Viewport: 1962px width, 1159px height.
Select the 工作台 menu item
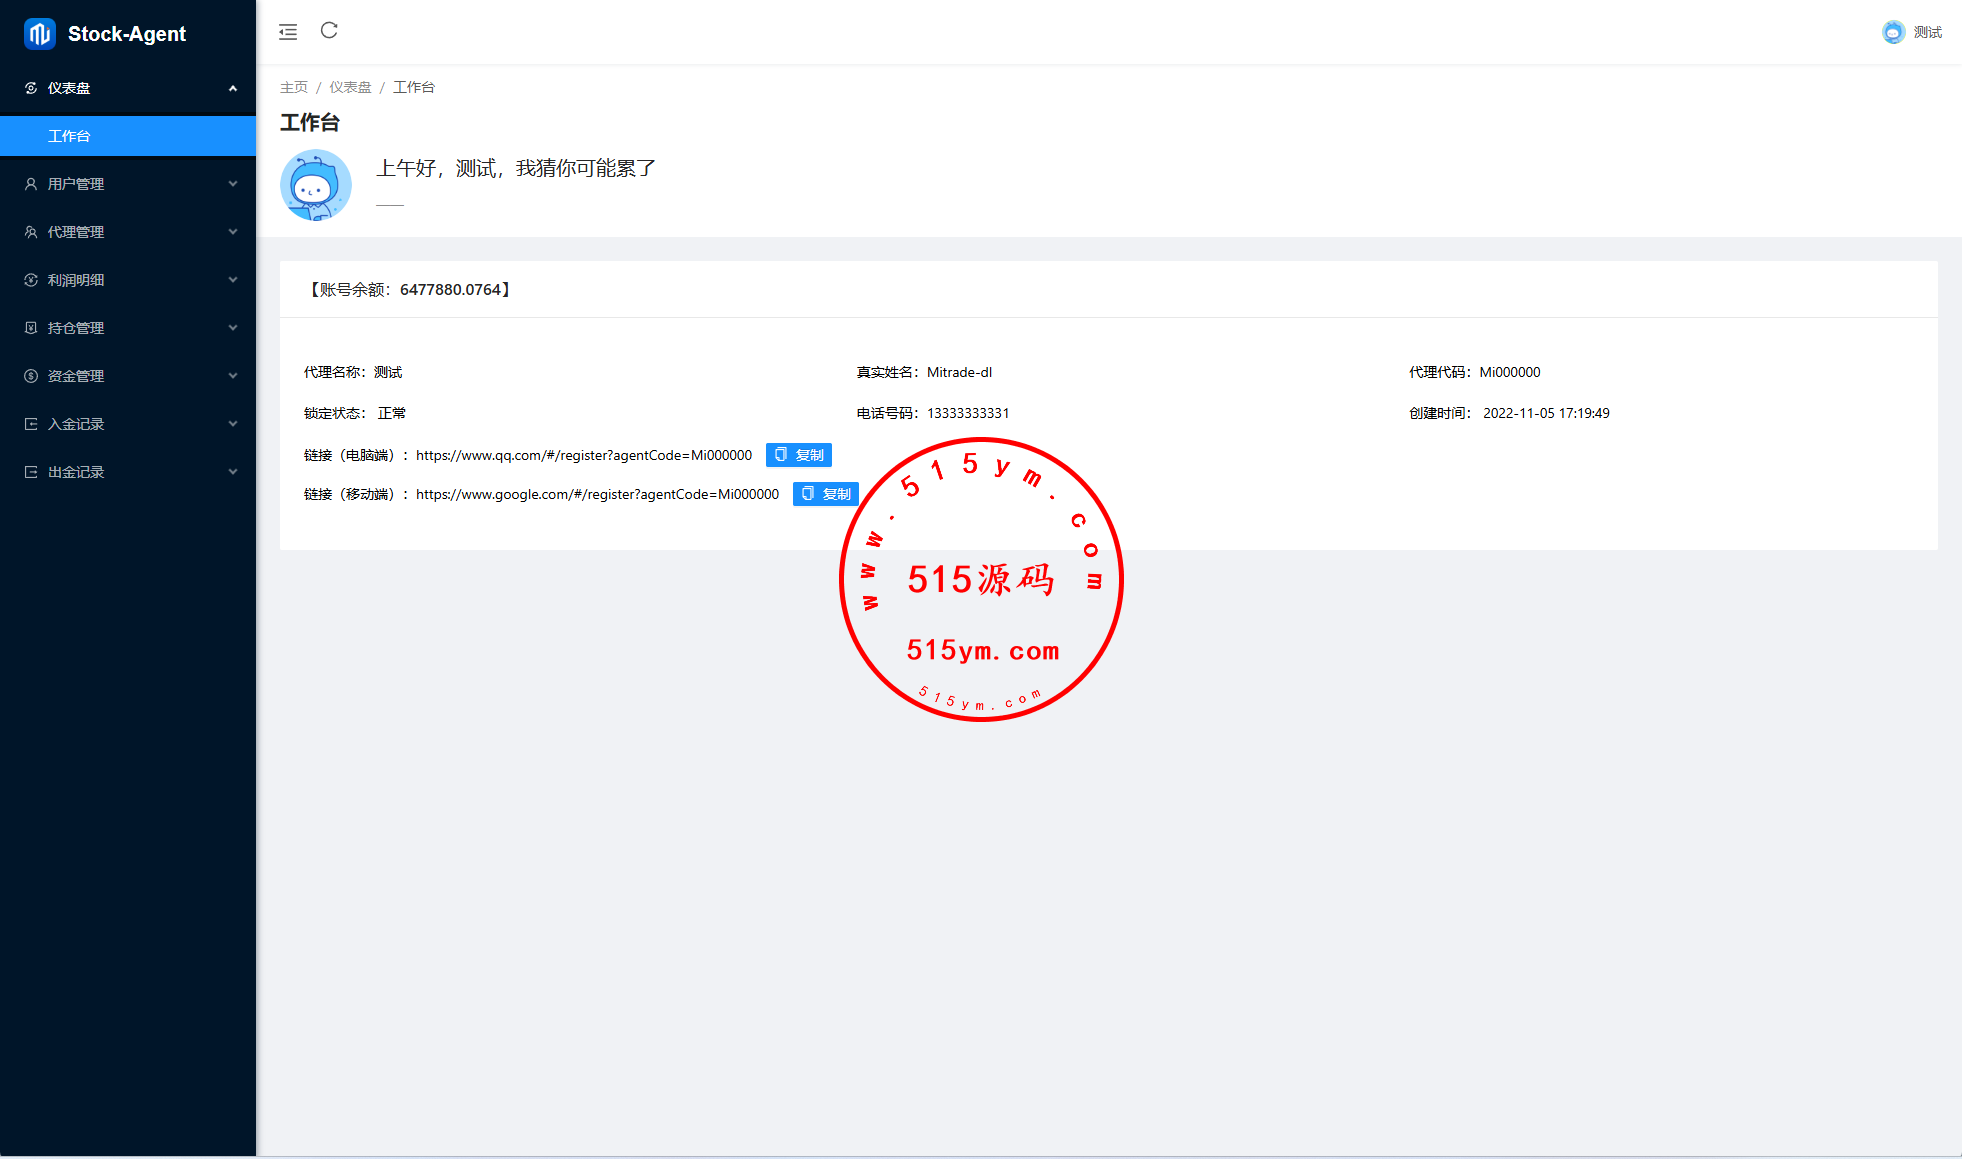69,136
